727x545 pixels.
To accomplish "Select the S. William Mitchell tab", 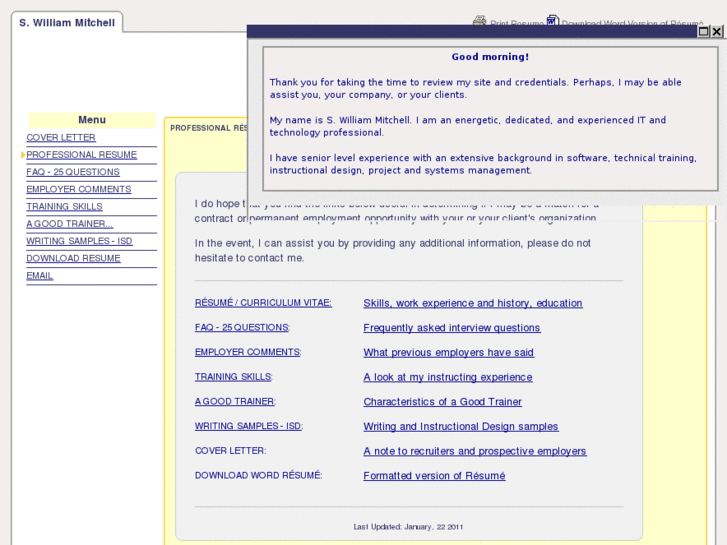I will click(67, 23).
